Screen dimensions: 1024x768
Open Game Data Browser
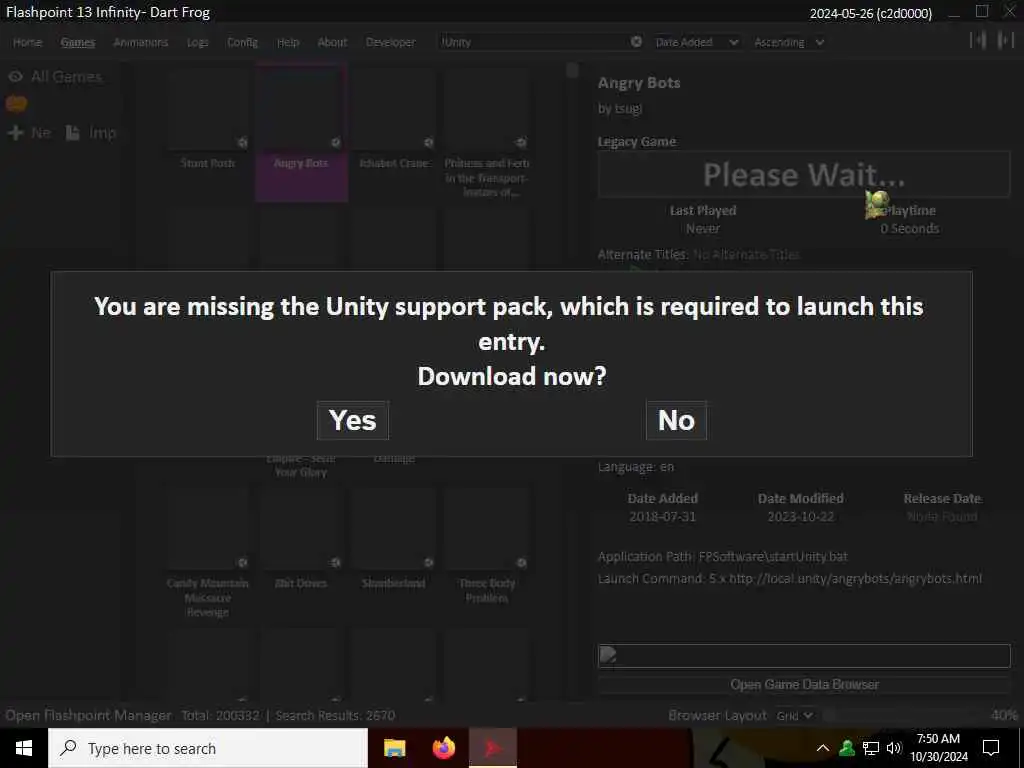(x=804, y=684)
